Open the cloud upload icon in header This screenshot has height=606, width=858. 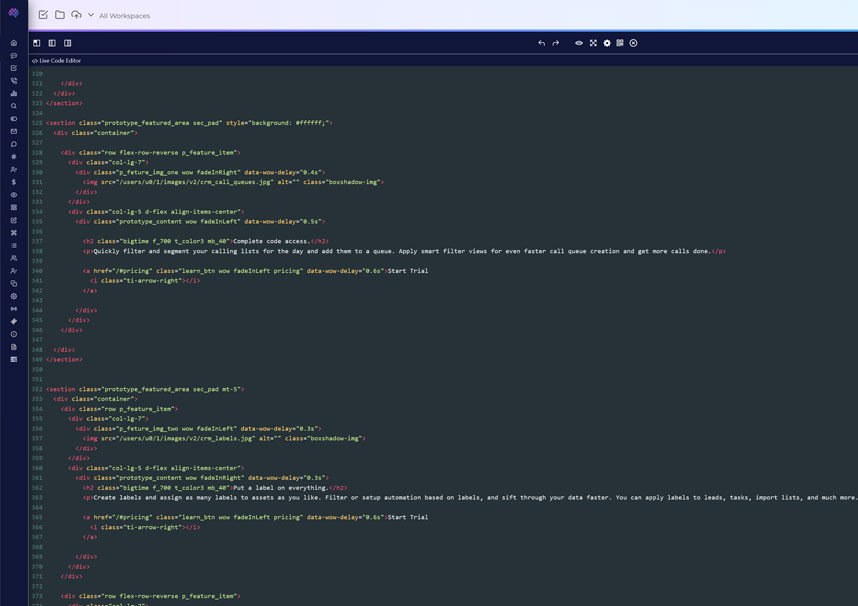(76, 16)
